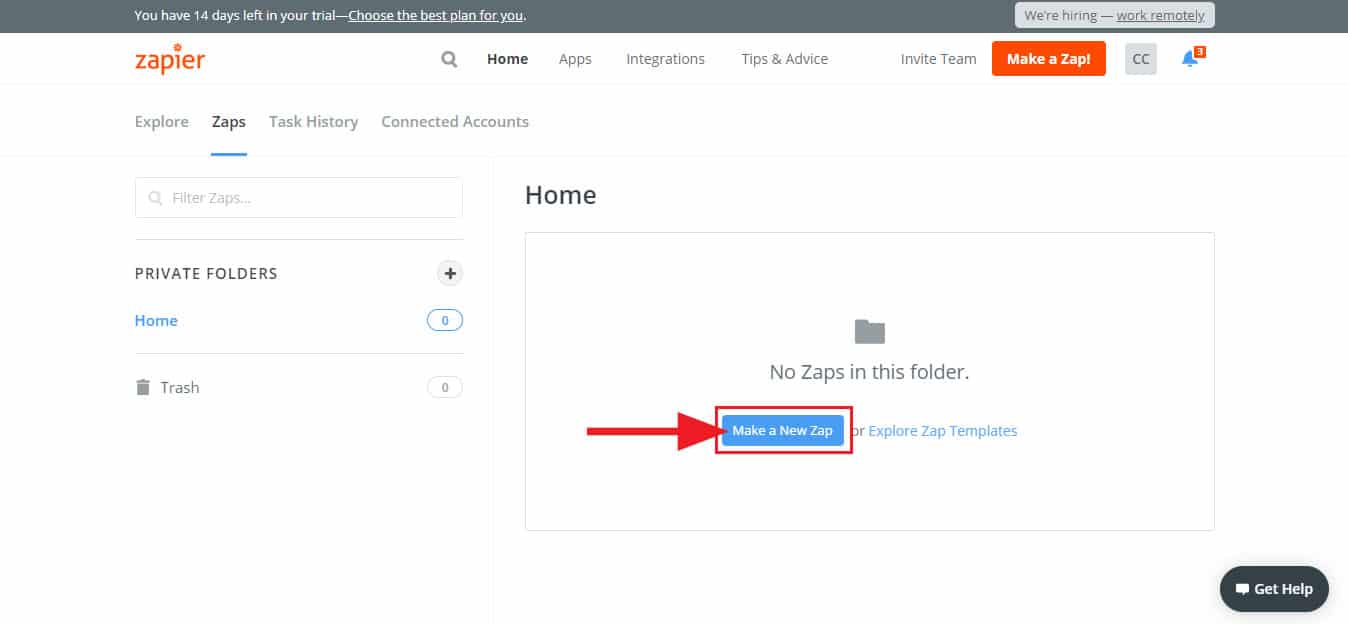Switch to the Explore tab
1348x624 pixels.
coord(161,121)
